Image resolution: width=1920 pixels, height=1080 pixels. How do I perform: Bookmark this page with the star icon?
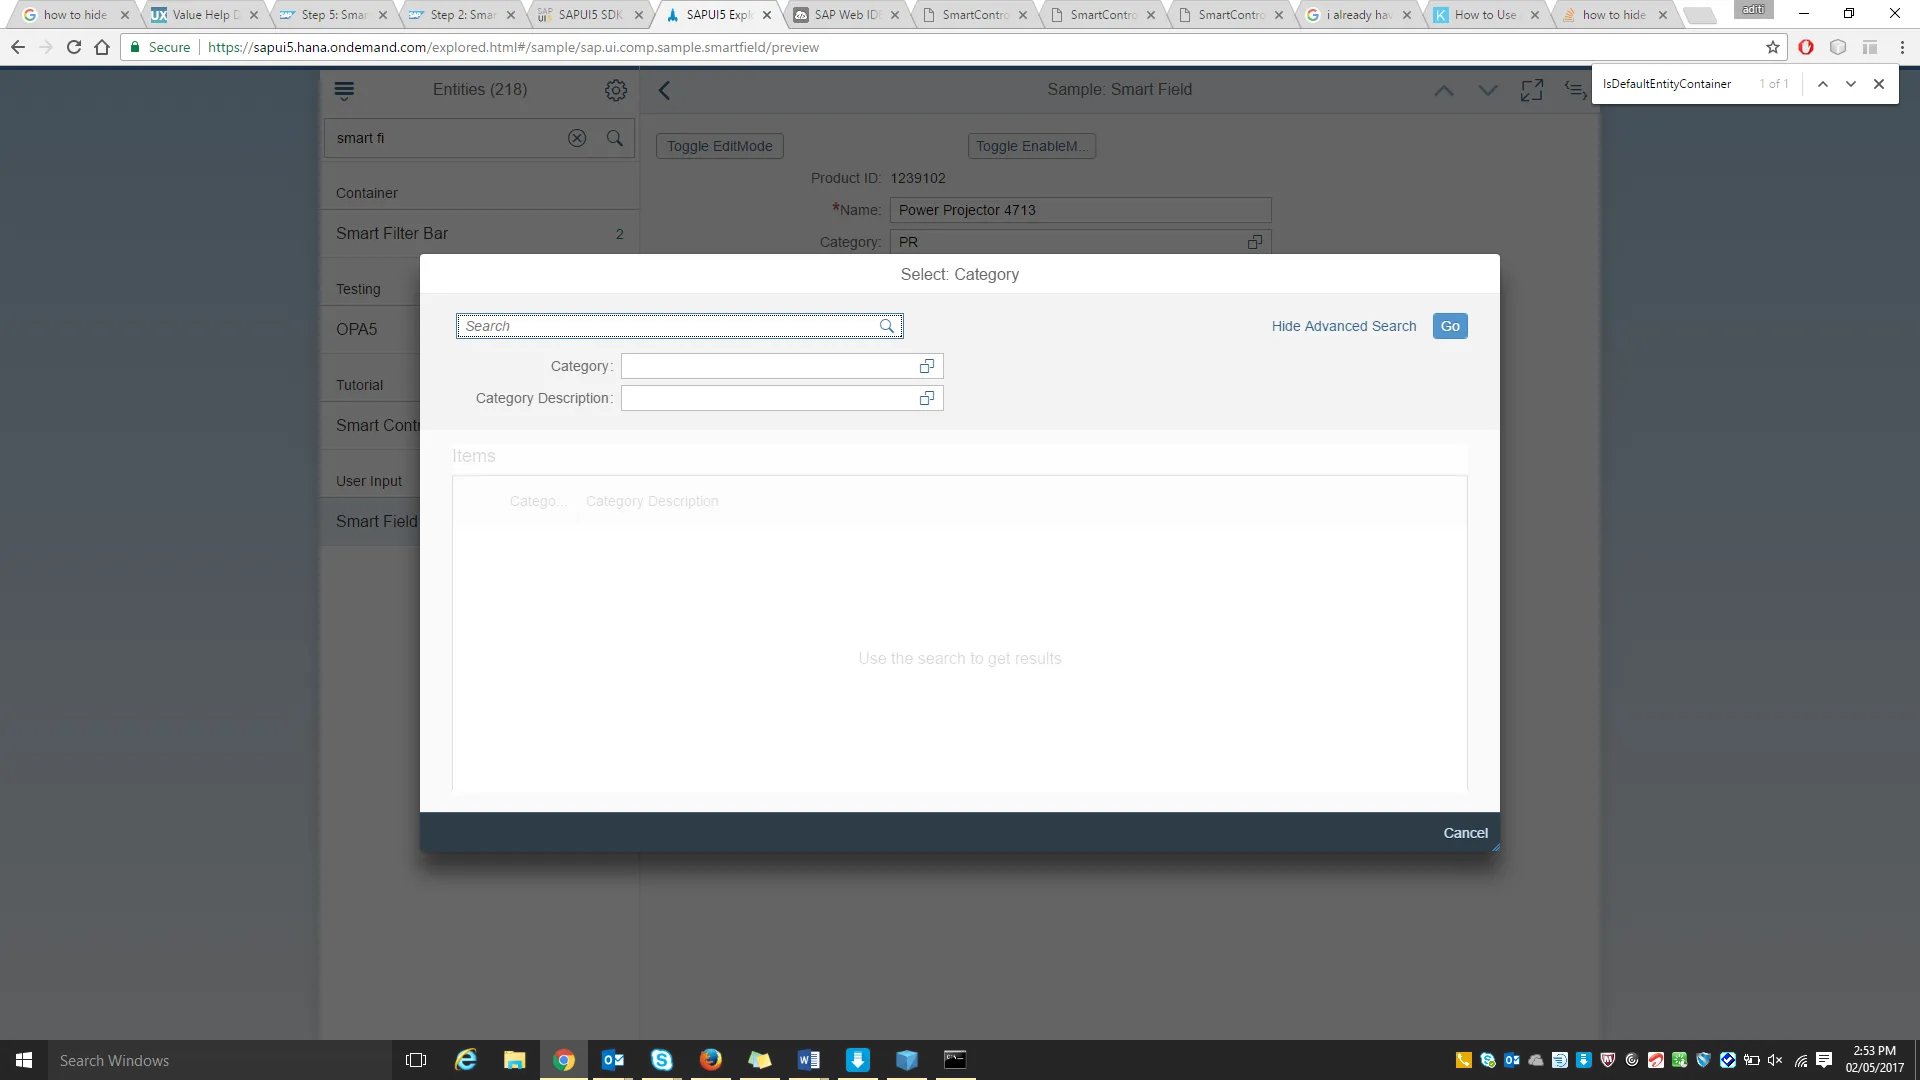1772,47
